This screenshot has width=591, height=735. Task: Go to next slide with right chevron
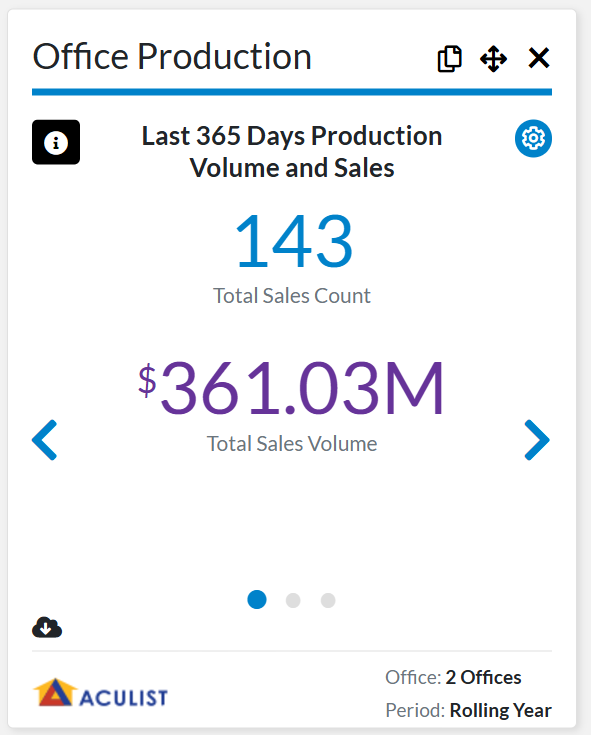(537, 440)
